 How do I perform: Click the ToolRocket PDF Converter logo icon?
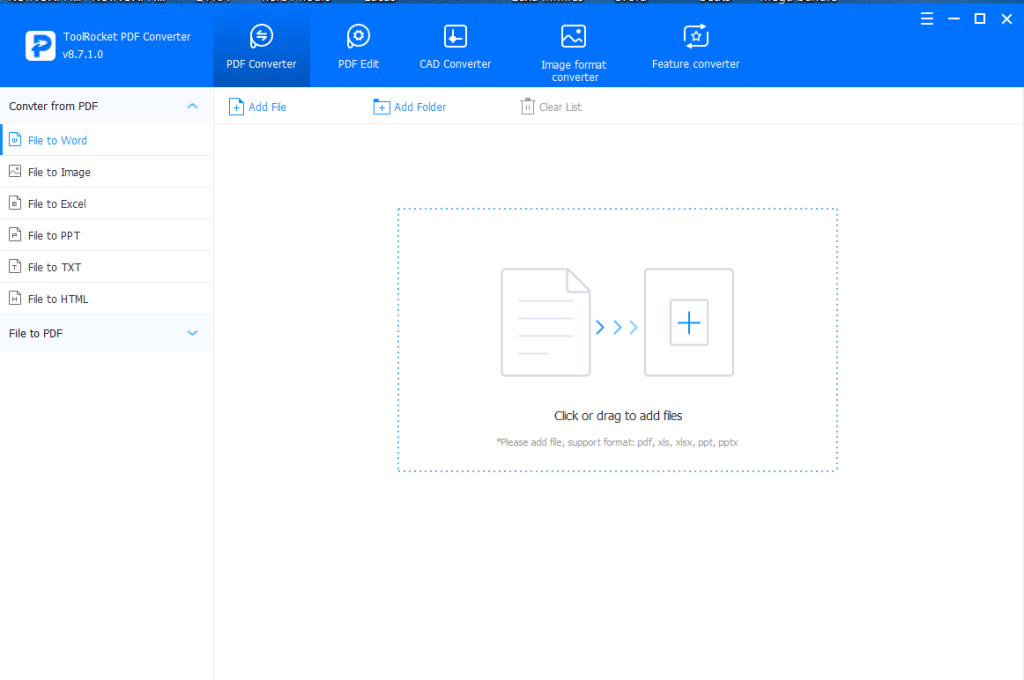tap(40, 46)
